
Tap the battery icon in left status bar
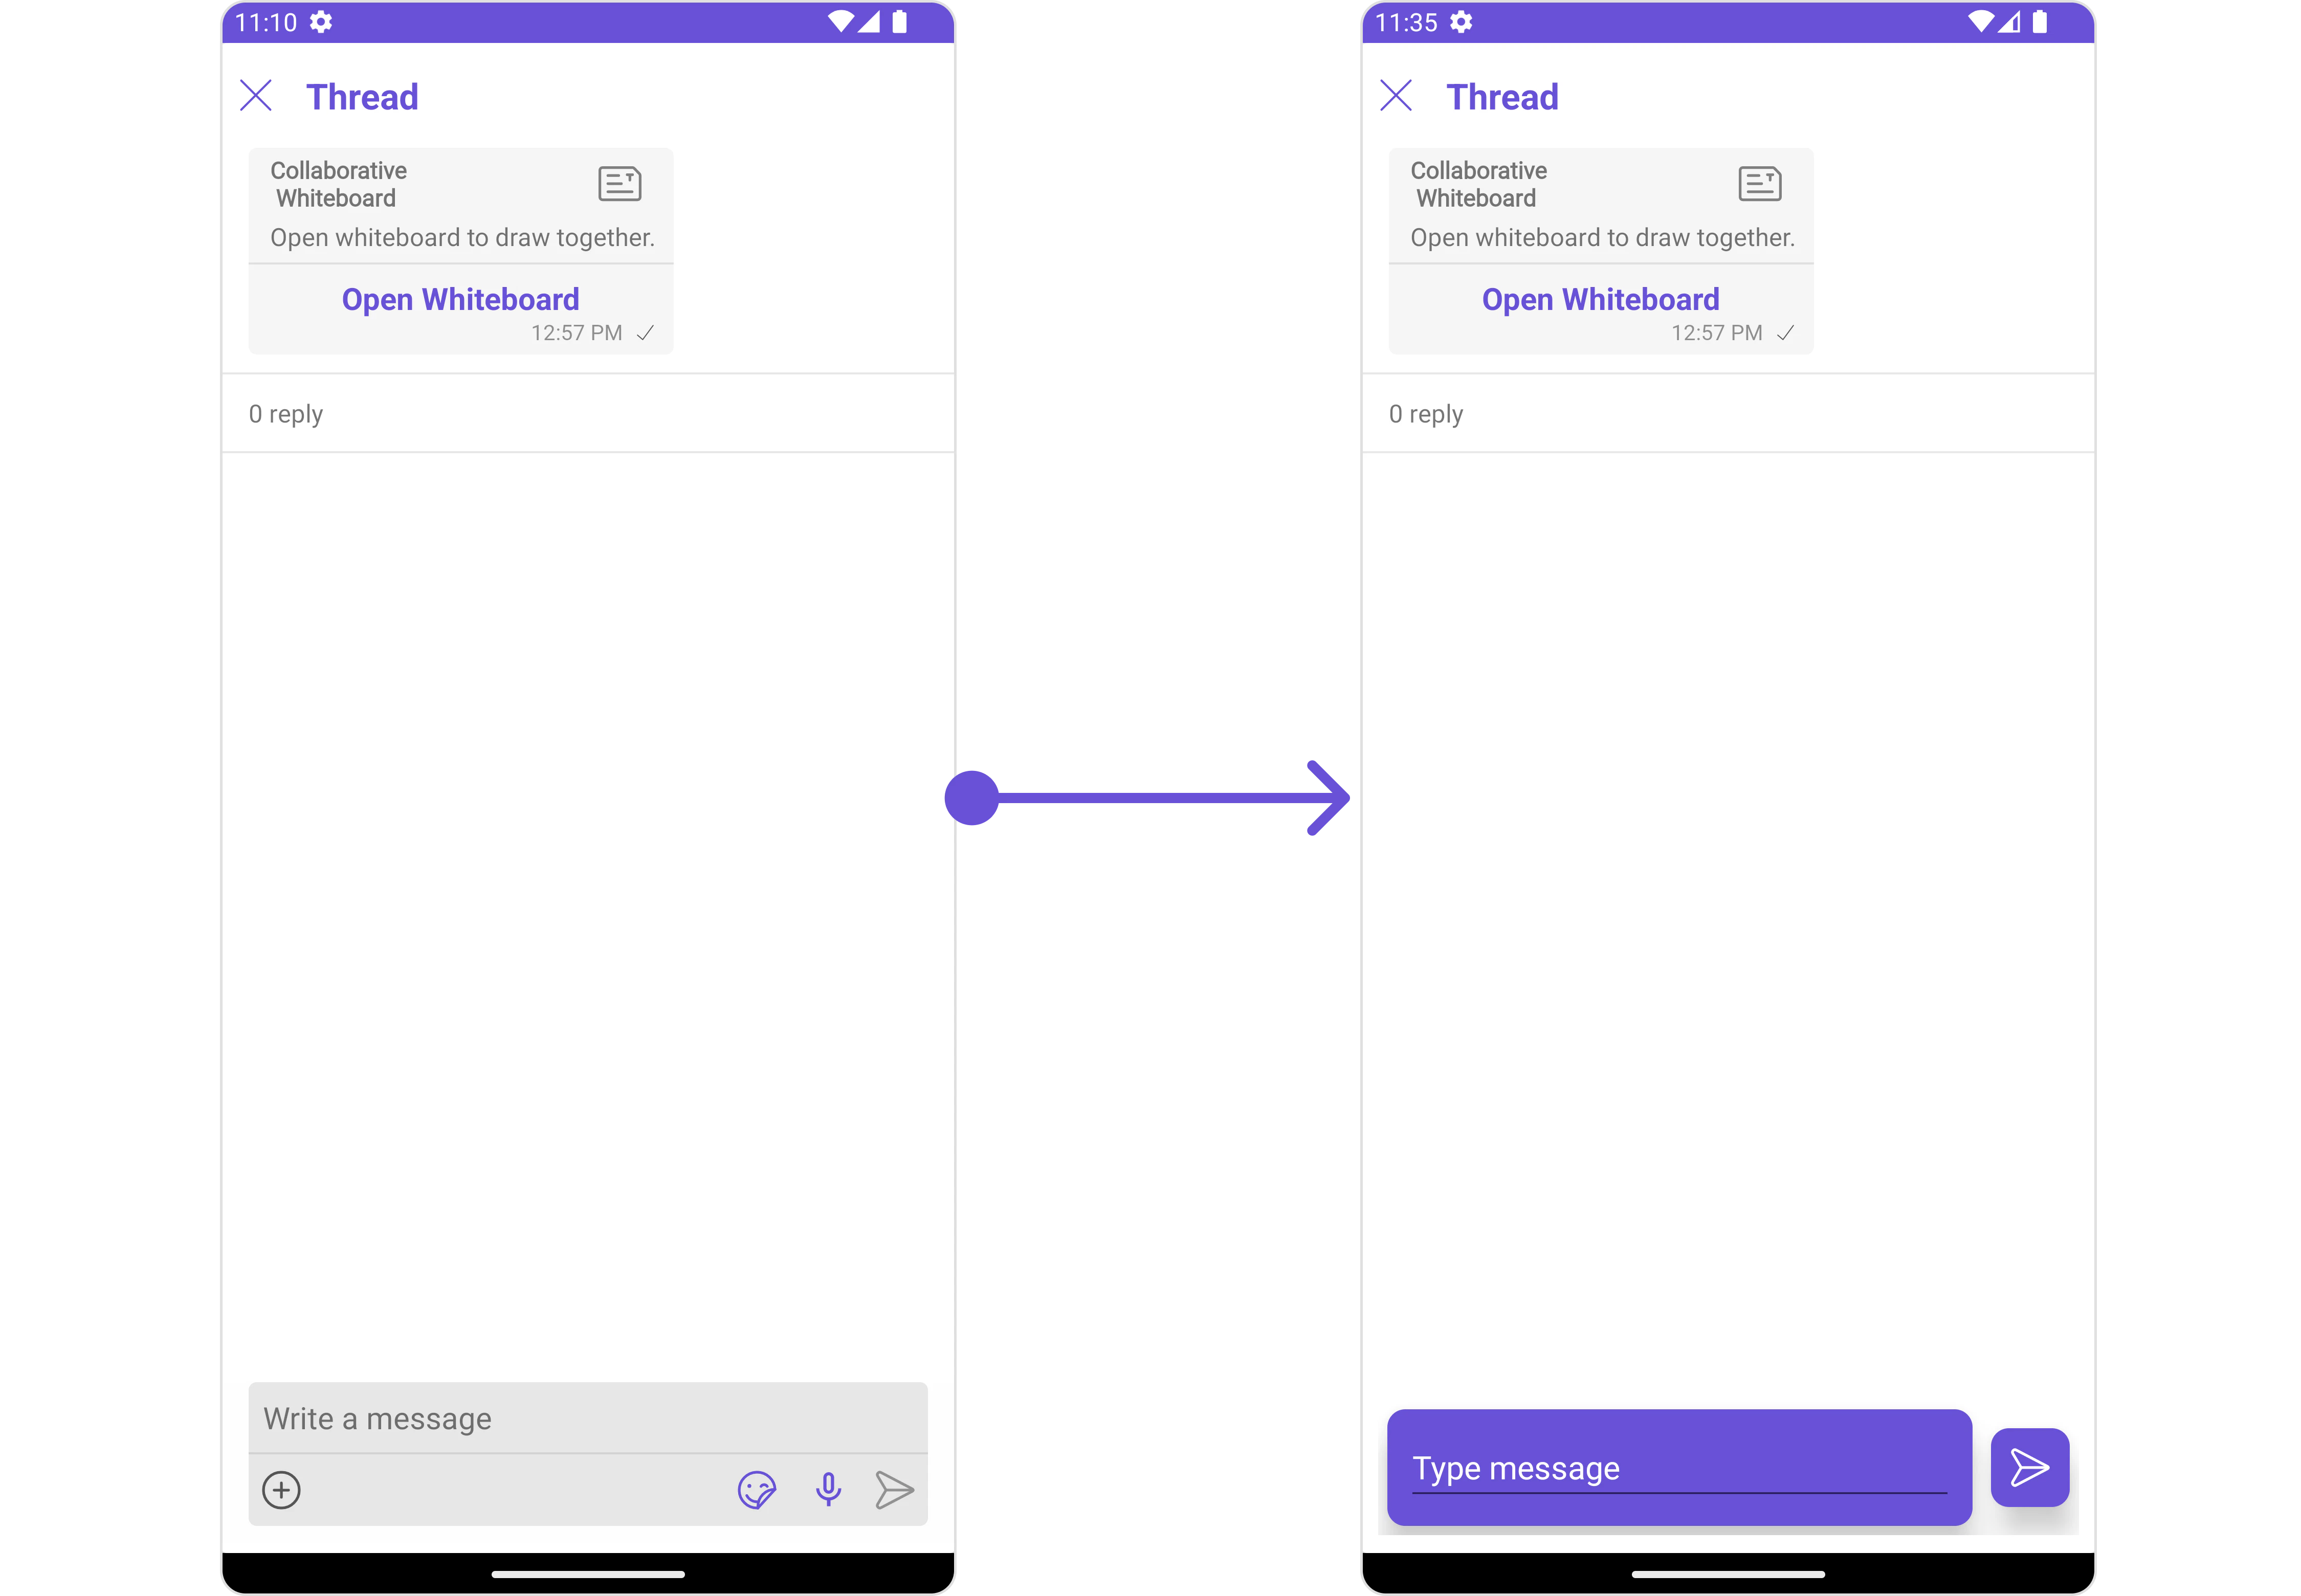tap(899, 22)
